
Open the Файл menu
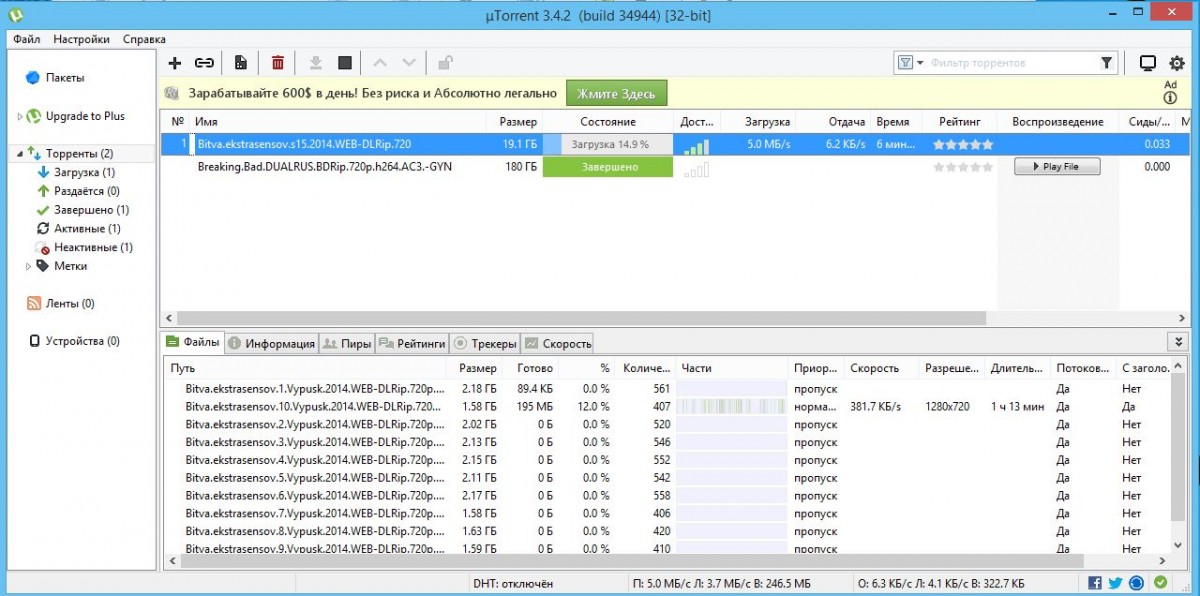[x=28, y=39]
